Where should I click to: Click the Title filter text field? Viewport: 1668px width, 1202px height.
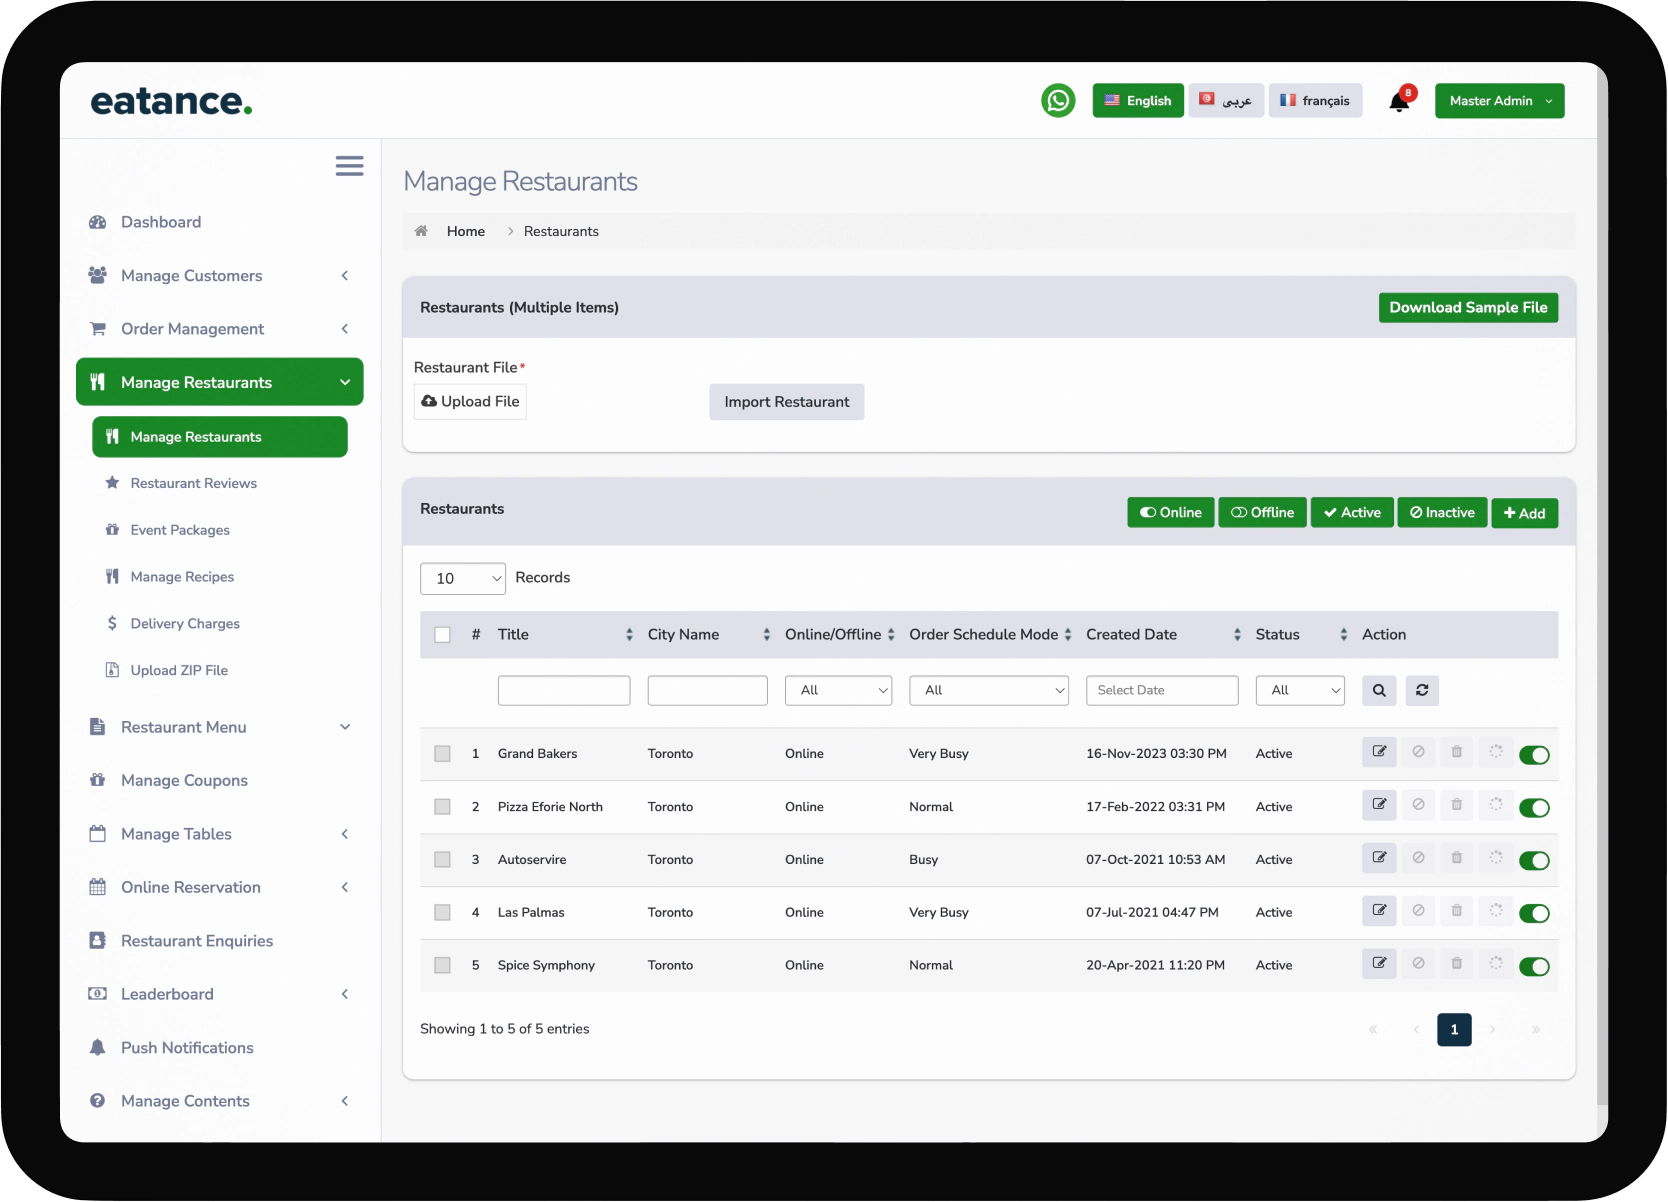(564, 691)
